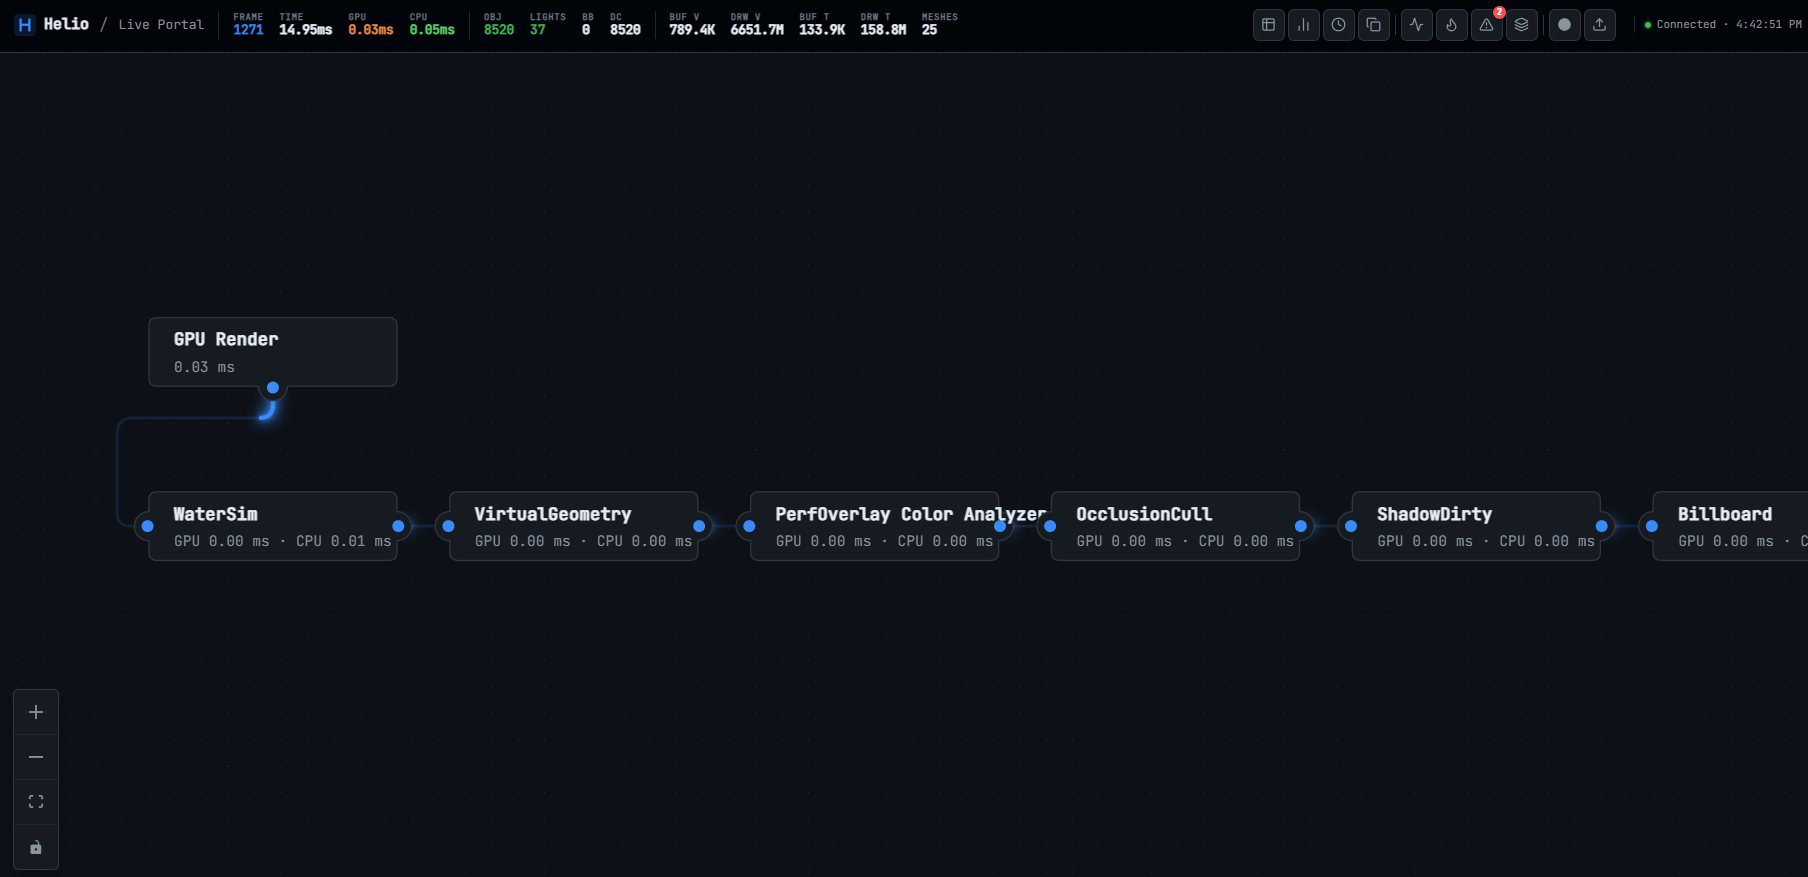Click the BB 0 stat
1808x877 pixels.
tap(588, 24)
